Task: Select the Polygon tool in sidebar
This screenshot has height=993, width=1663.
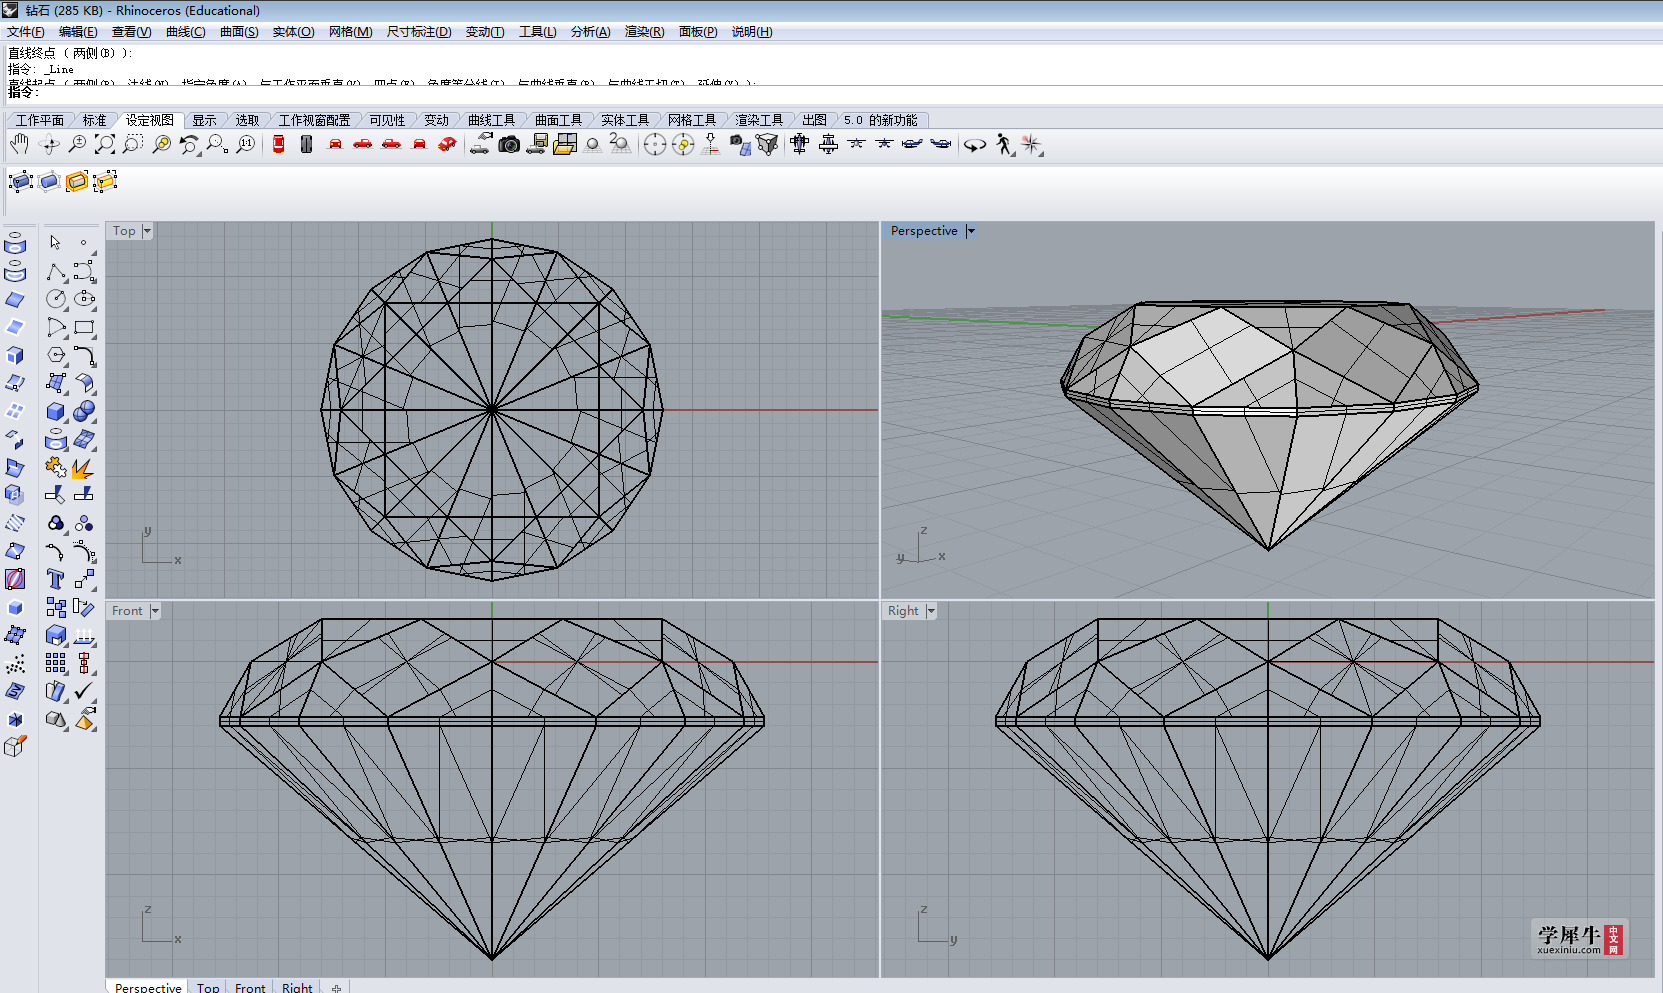Action: click(56, 355)
